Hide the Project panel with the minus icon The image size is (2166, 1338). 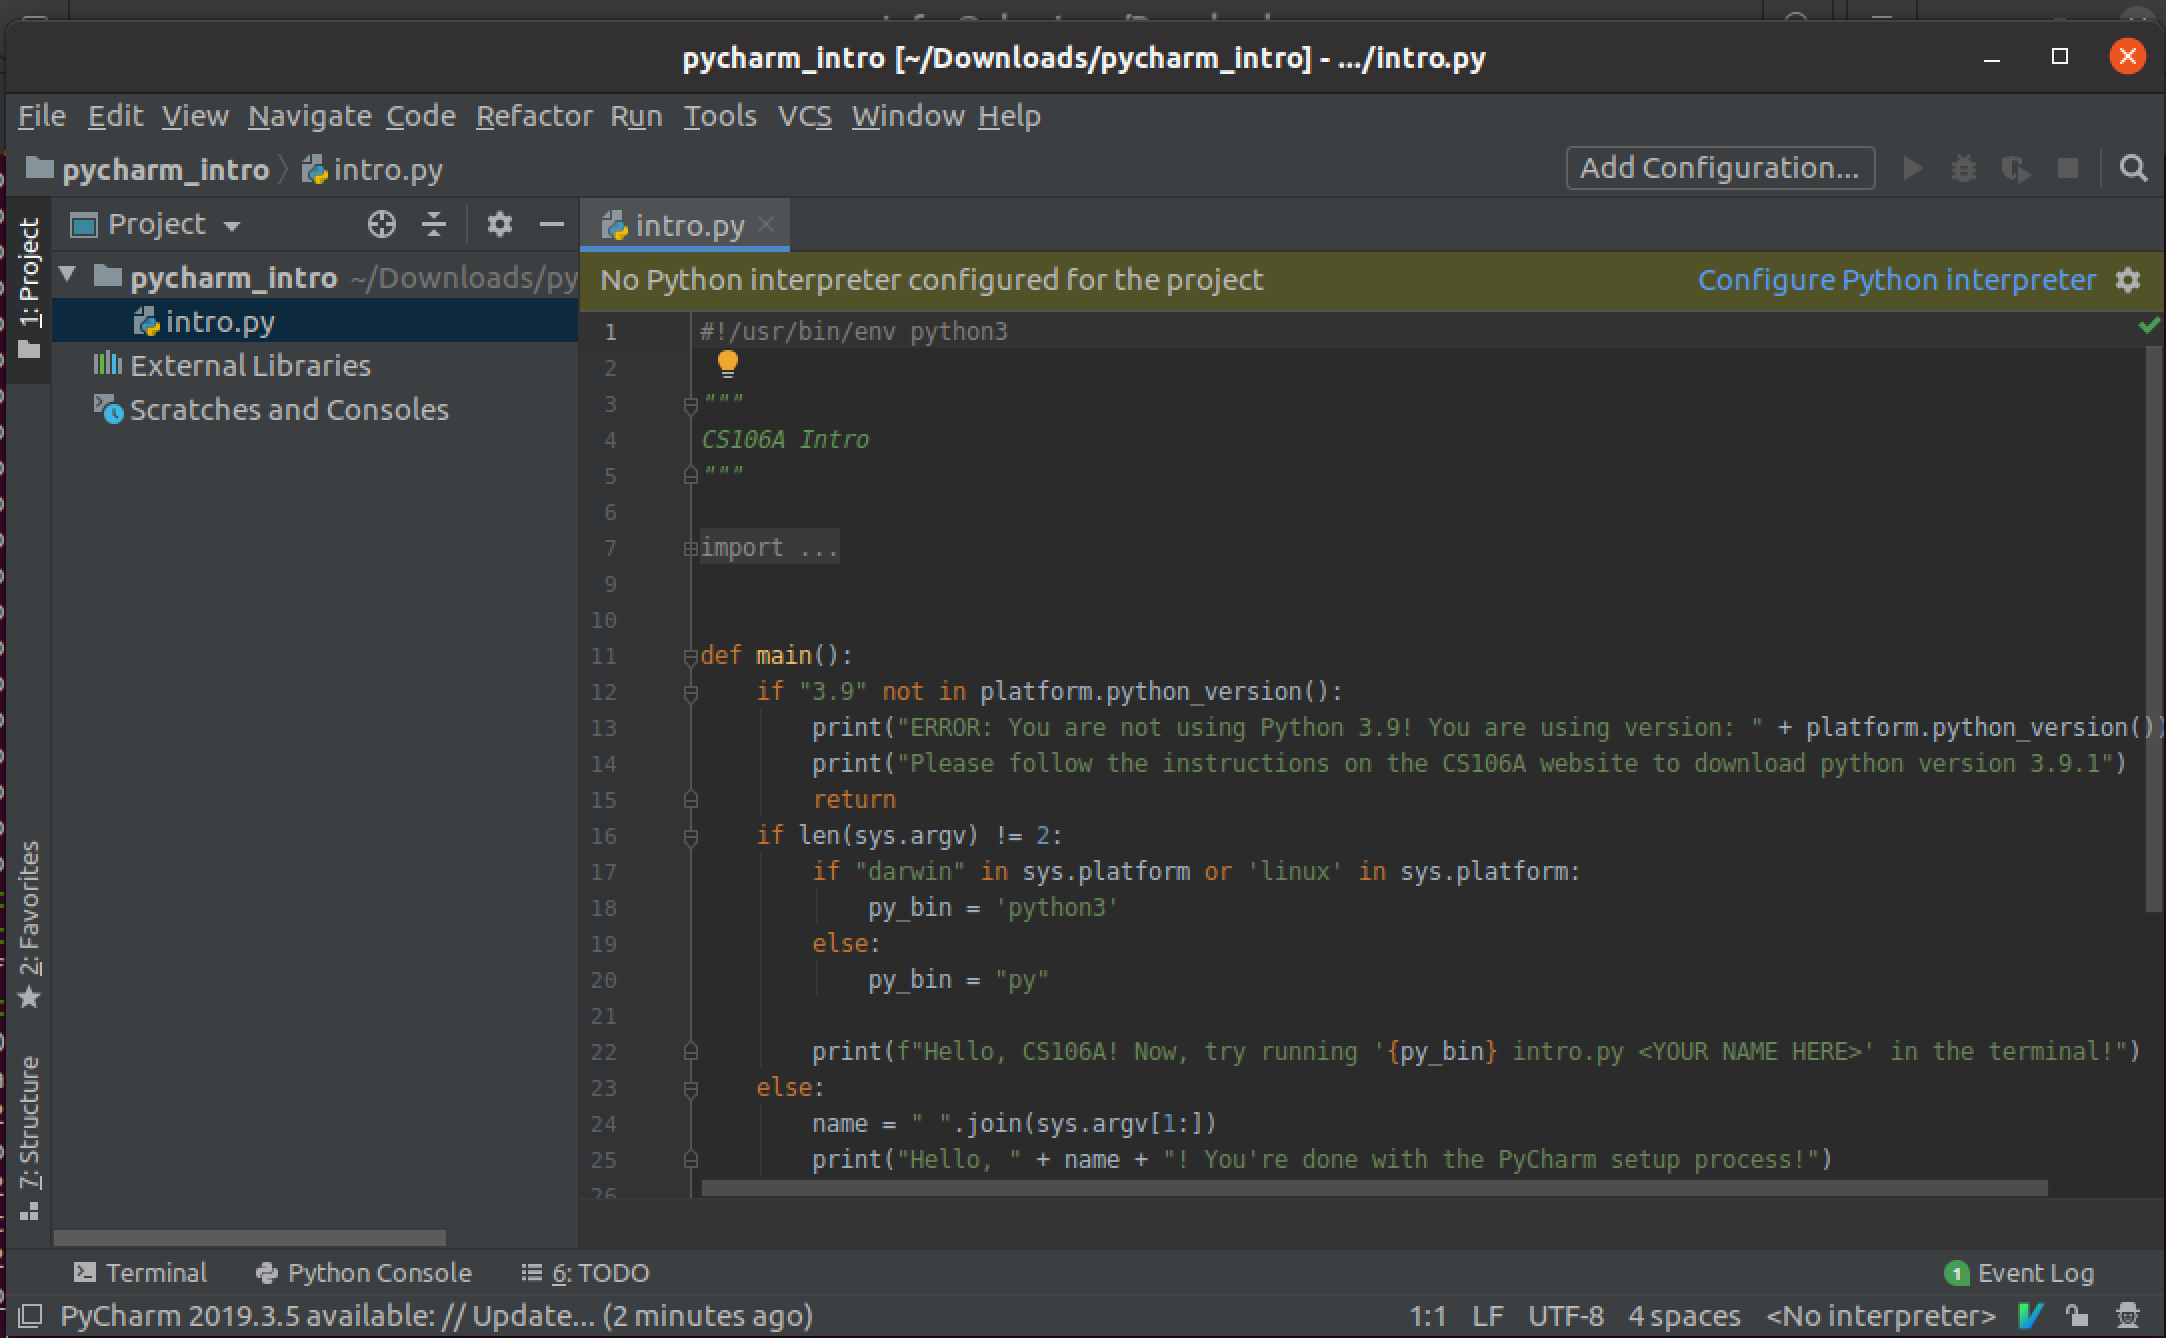pos(552,224)
